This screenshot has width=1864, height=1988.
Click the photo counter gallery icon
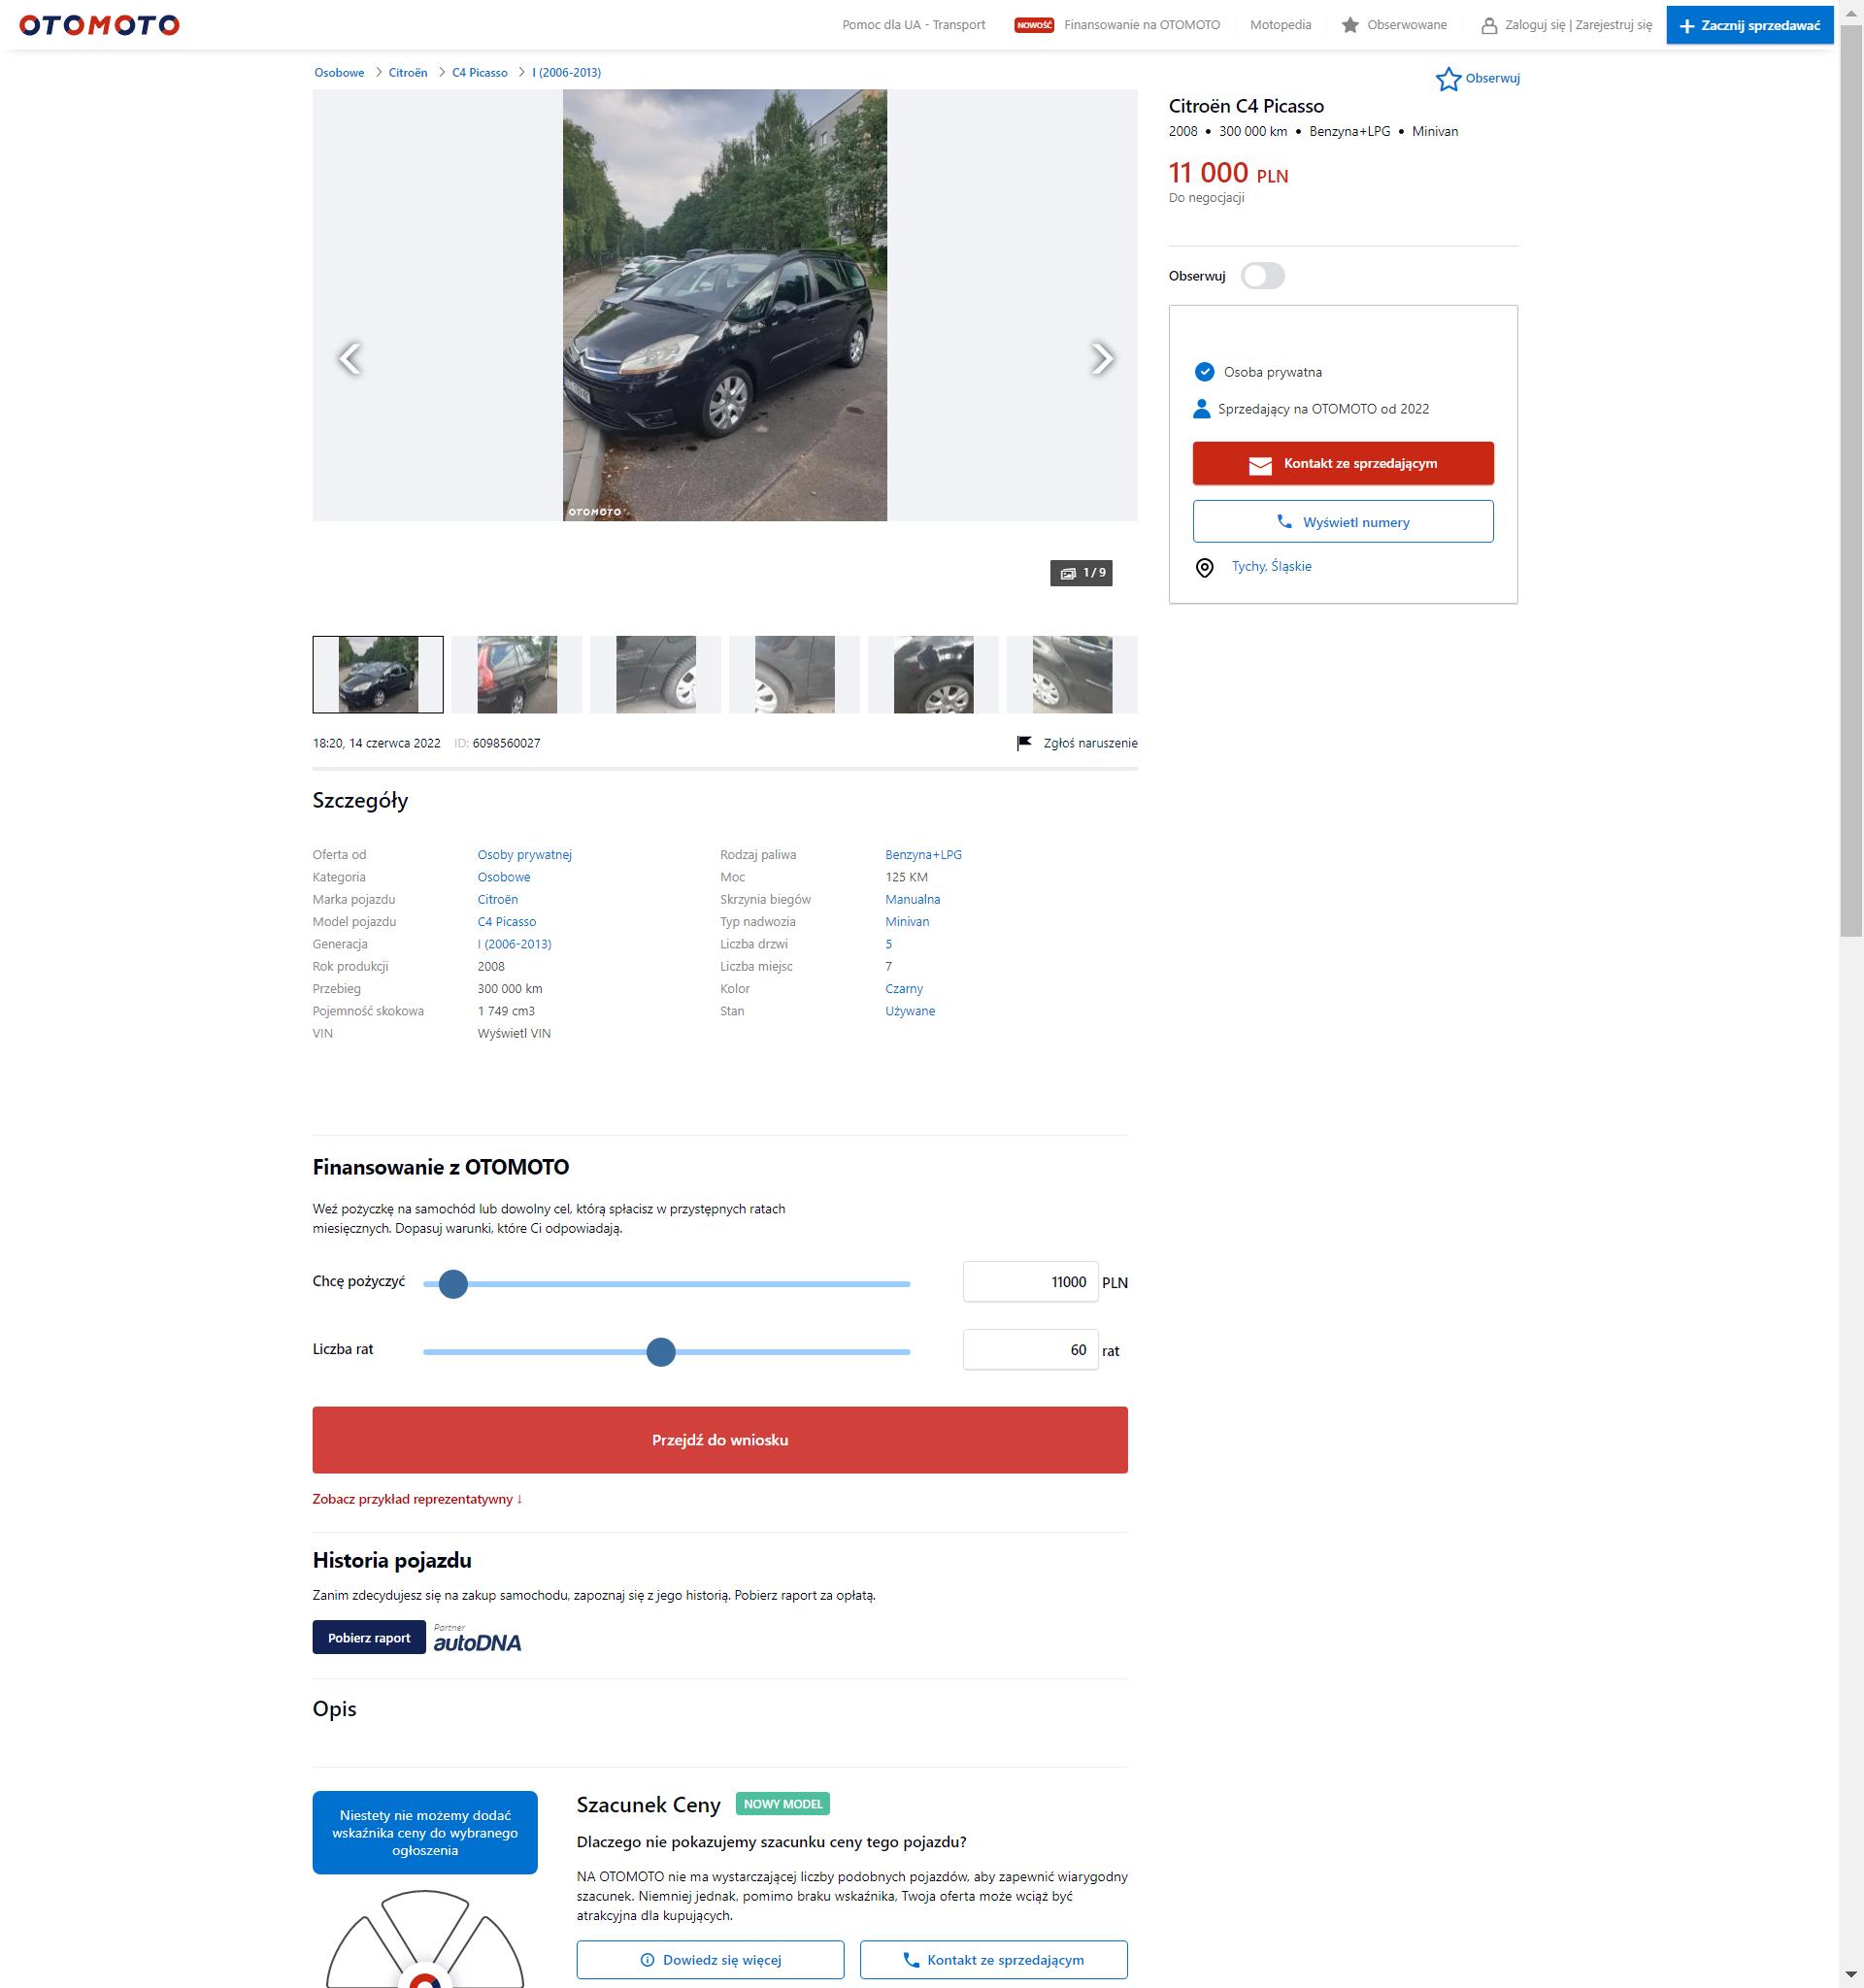[1068, 573]
